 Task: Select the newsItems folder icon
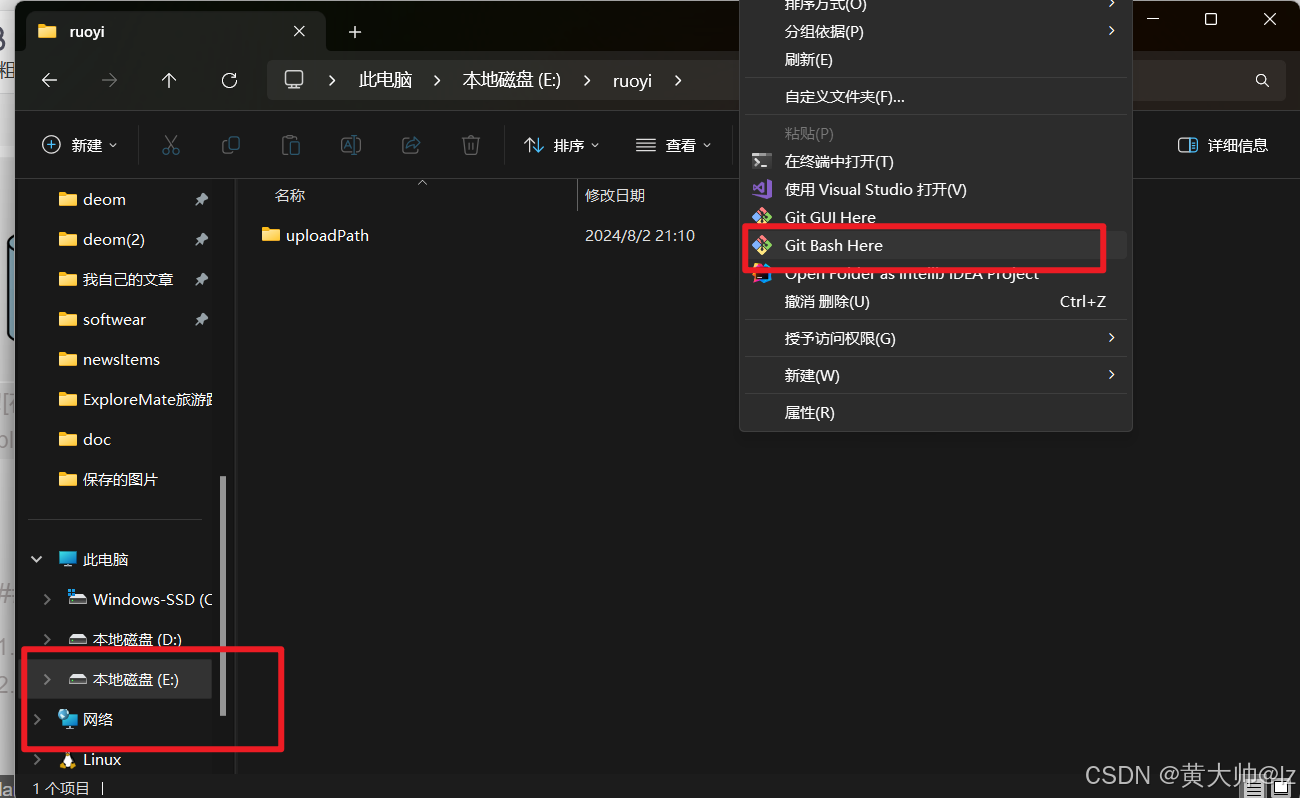[x=68, y=359]
